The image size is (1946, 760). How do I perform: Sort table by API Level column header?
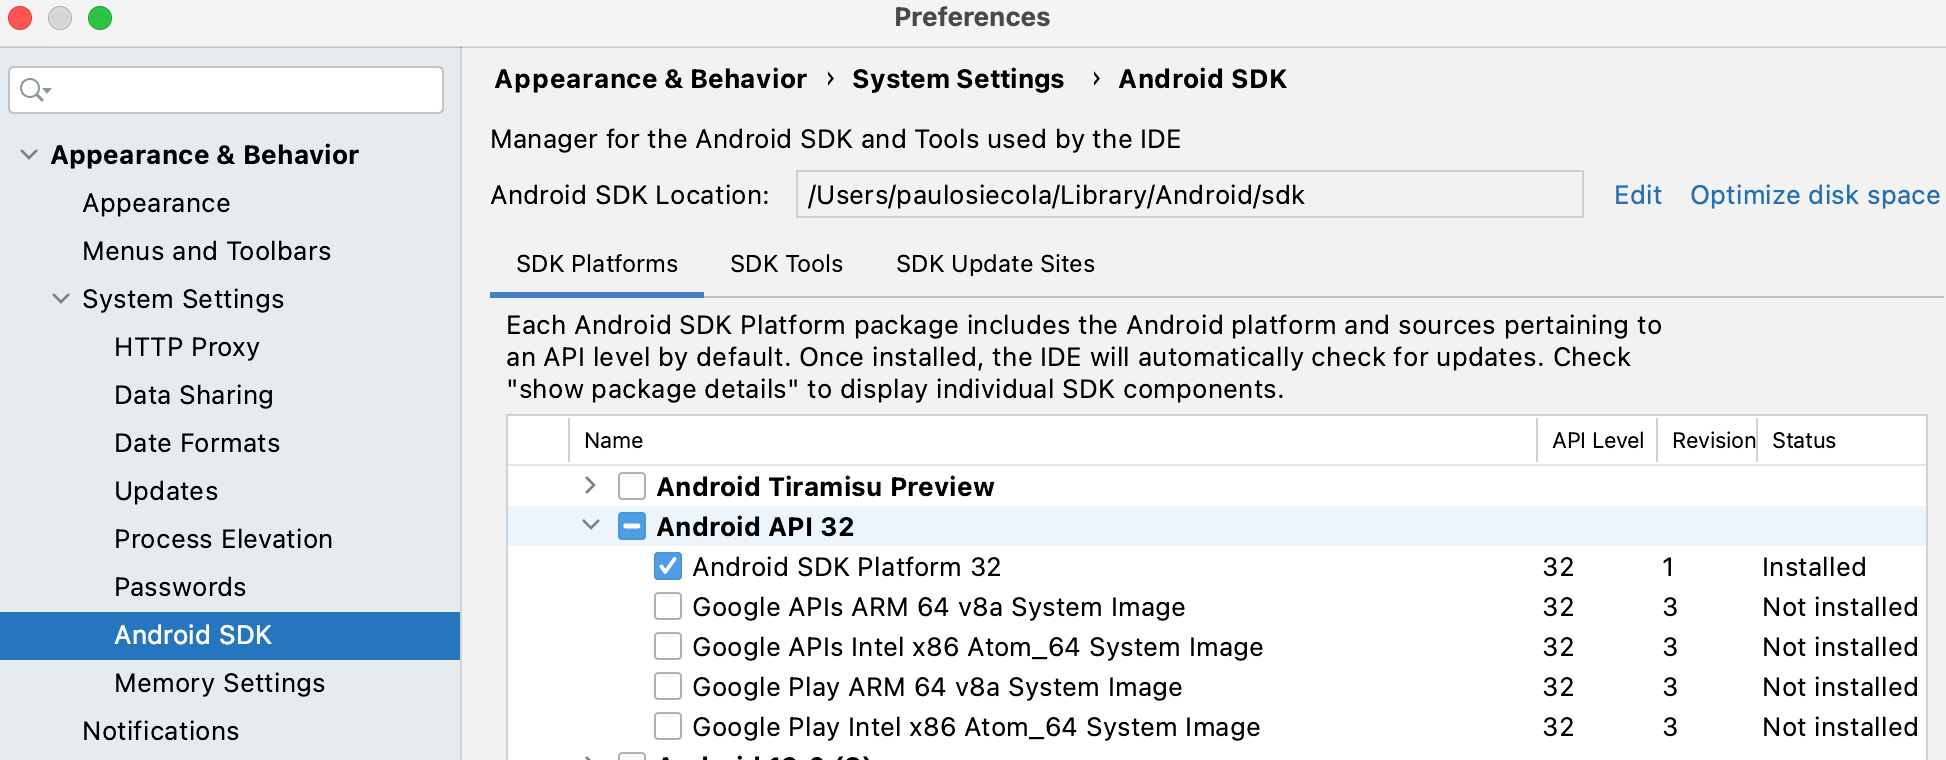(1597, 441)
